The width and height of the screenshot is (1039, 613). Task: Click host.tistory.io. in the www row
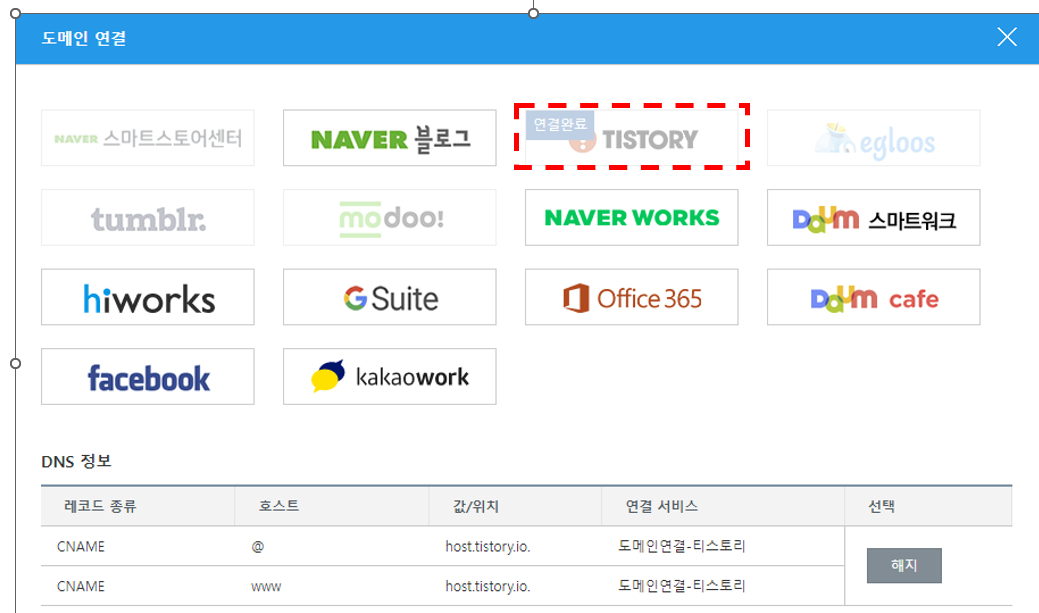click(x=488, y=586)
